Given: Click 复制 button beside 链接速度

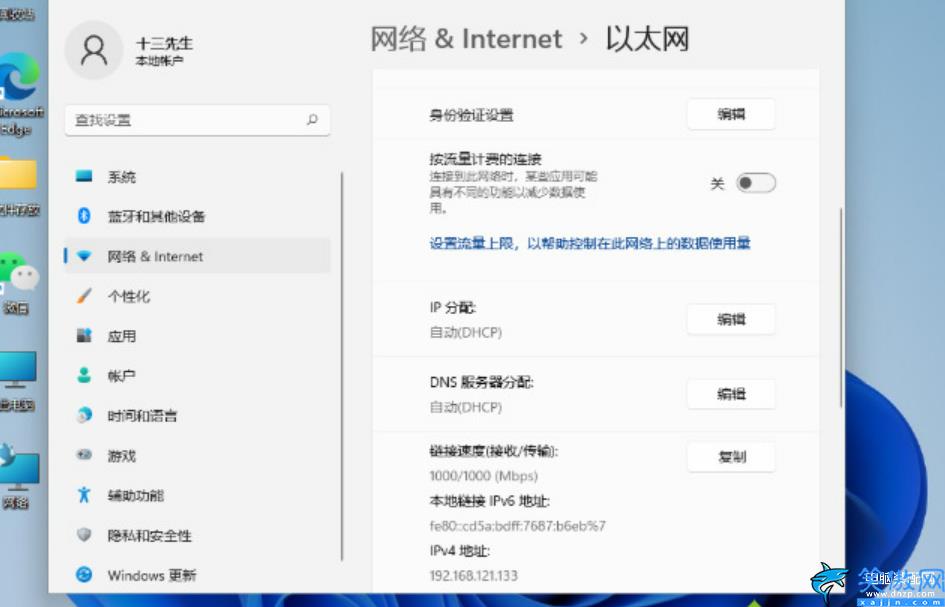Looking at the screenshot, I should click(x=730, y=456).
